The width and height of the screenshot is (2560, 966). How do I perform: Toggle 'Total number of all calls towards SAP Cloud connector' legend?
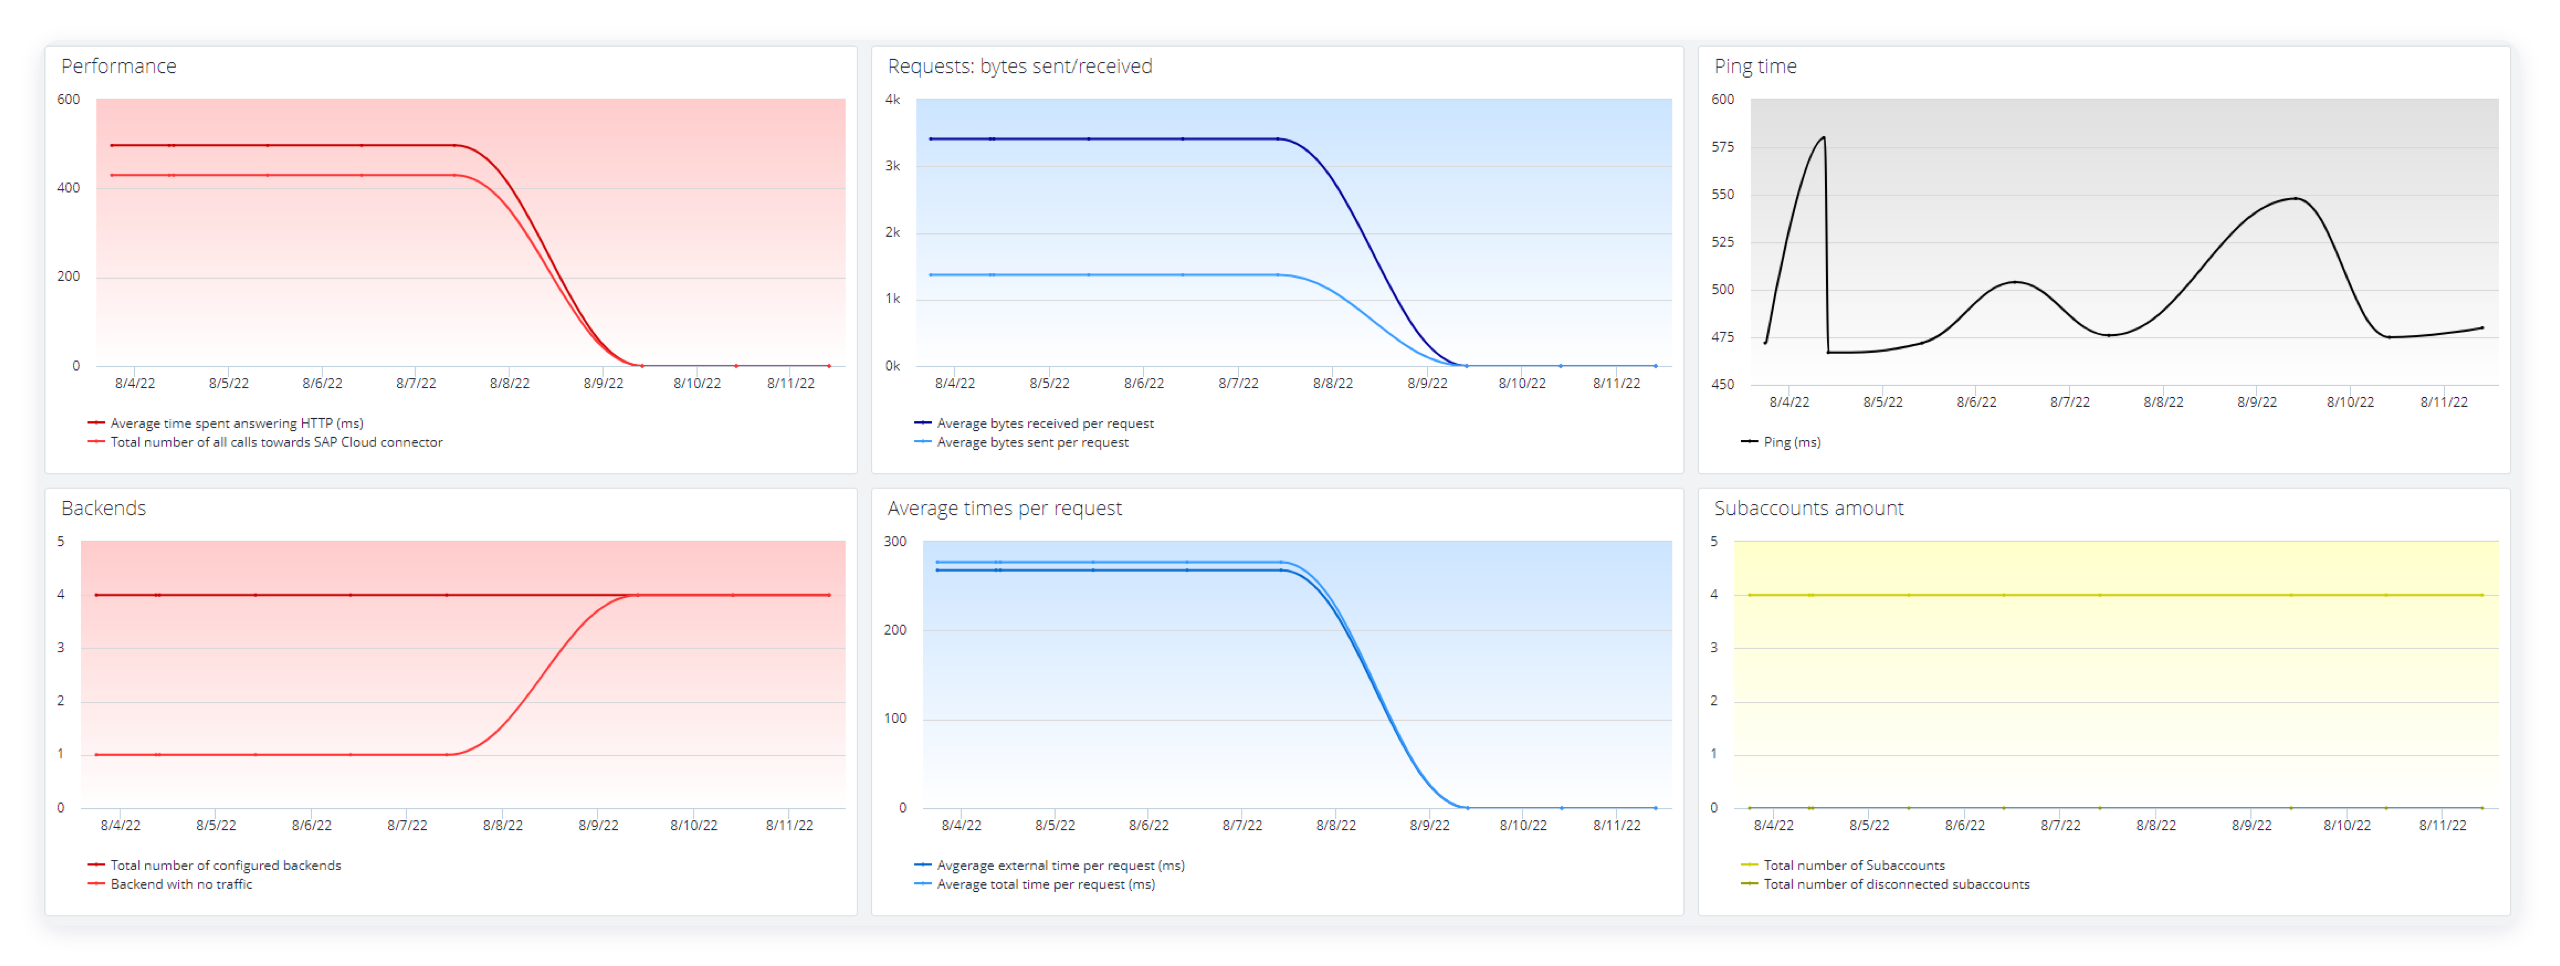pyautogui.click(x=265, y=442)
